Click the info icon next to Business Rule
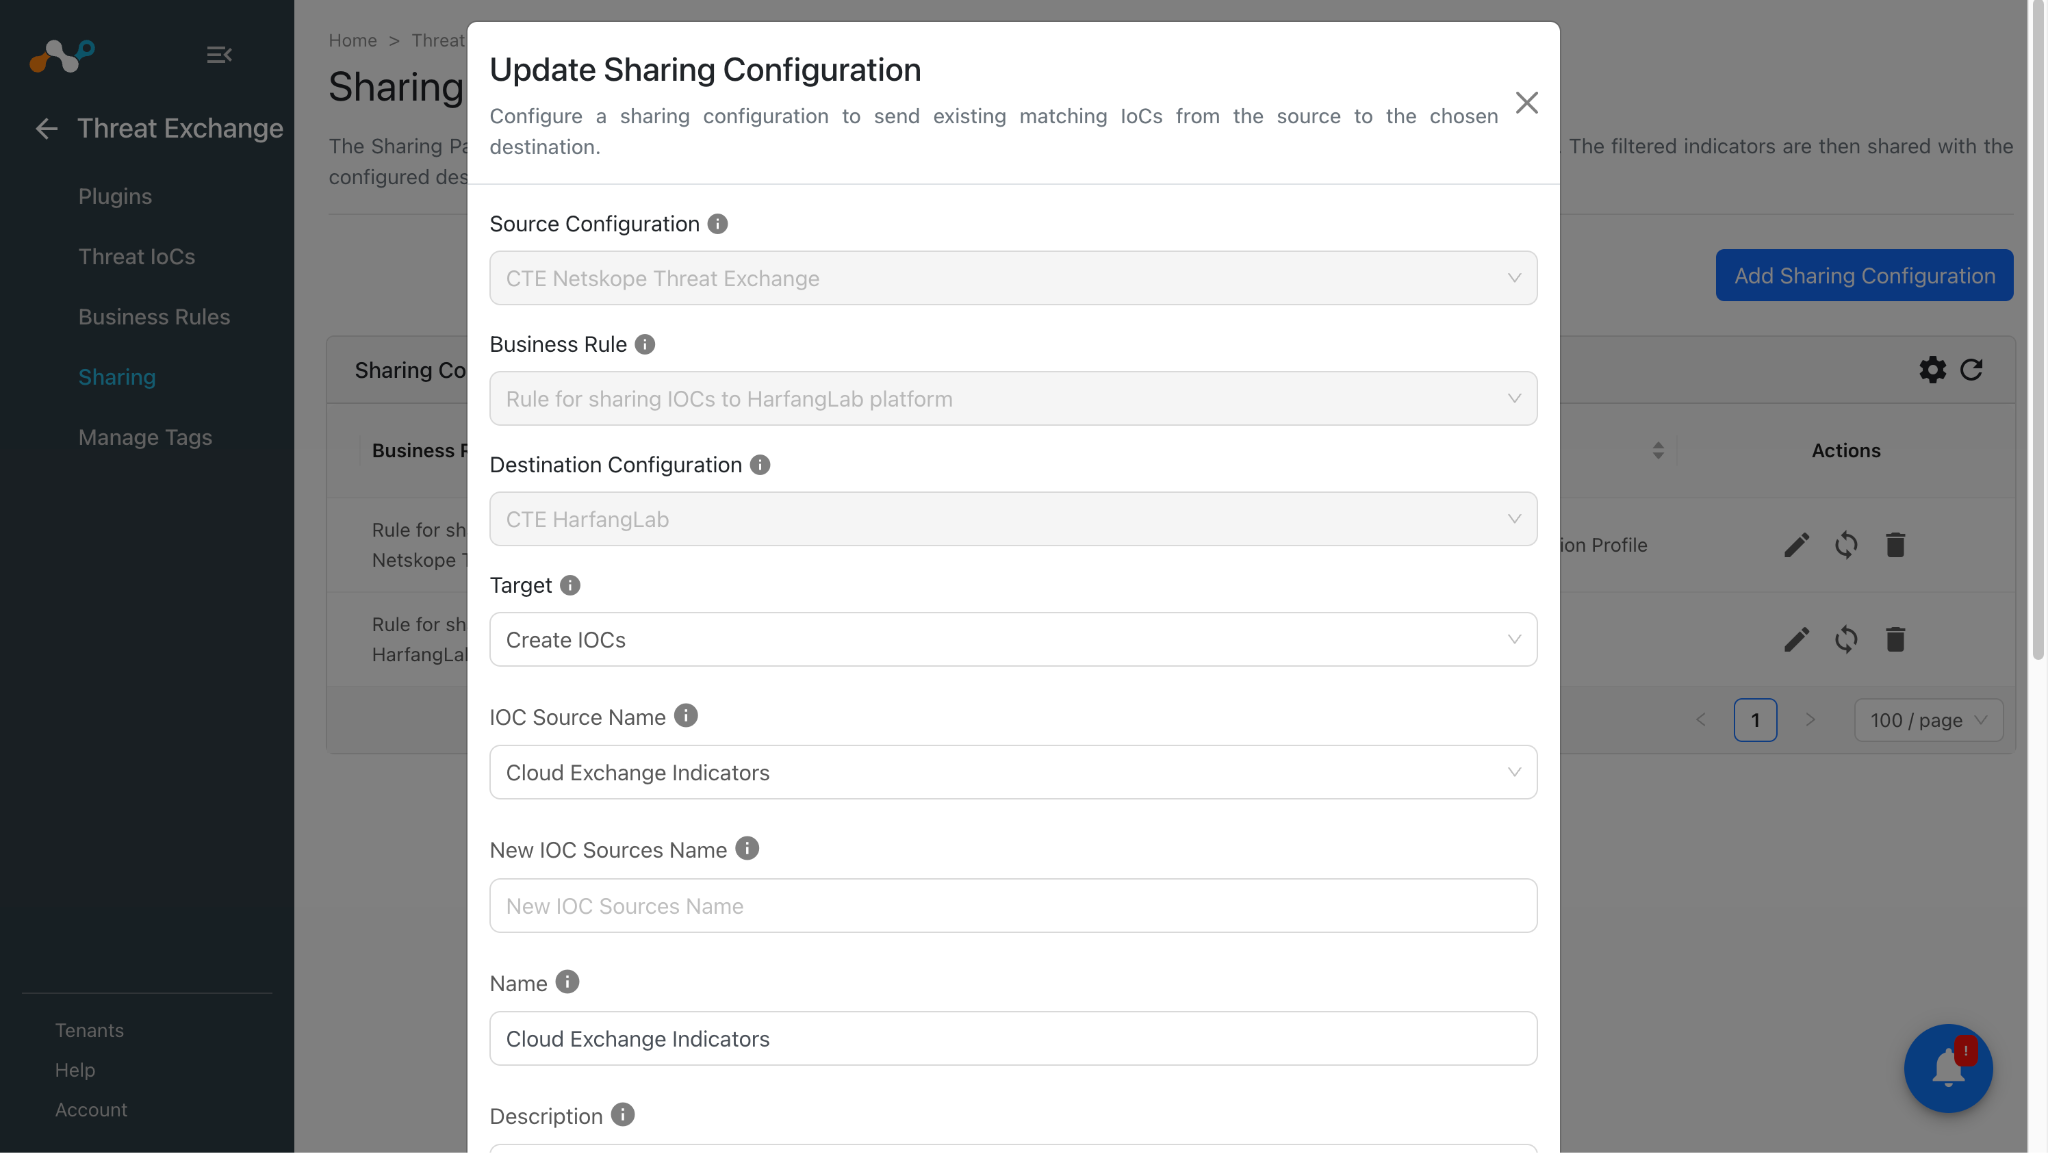The height and width of the screenshot is (1153, 2048). pos(645,344)
